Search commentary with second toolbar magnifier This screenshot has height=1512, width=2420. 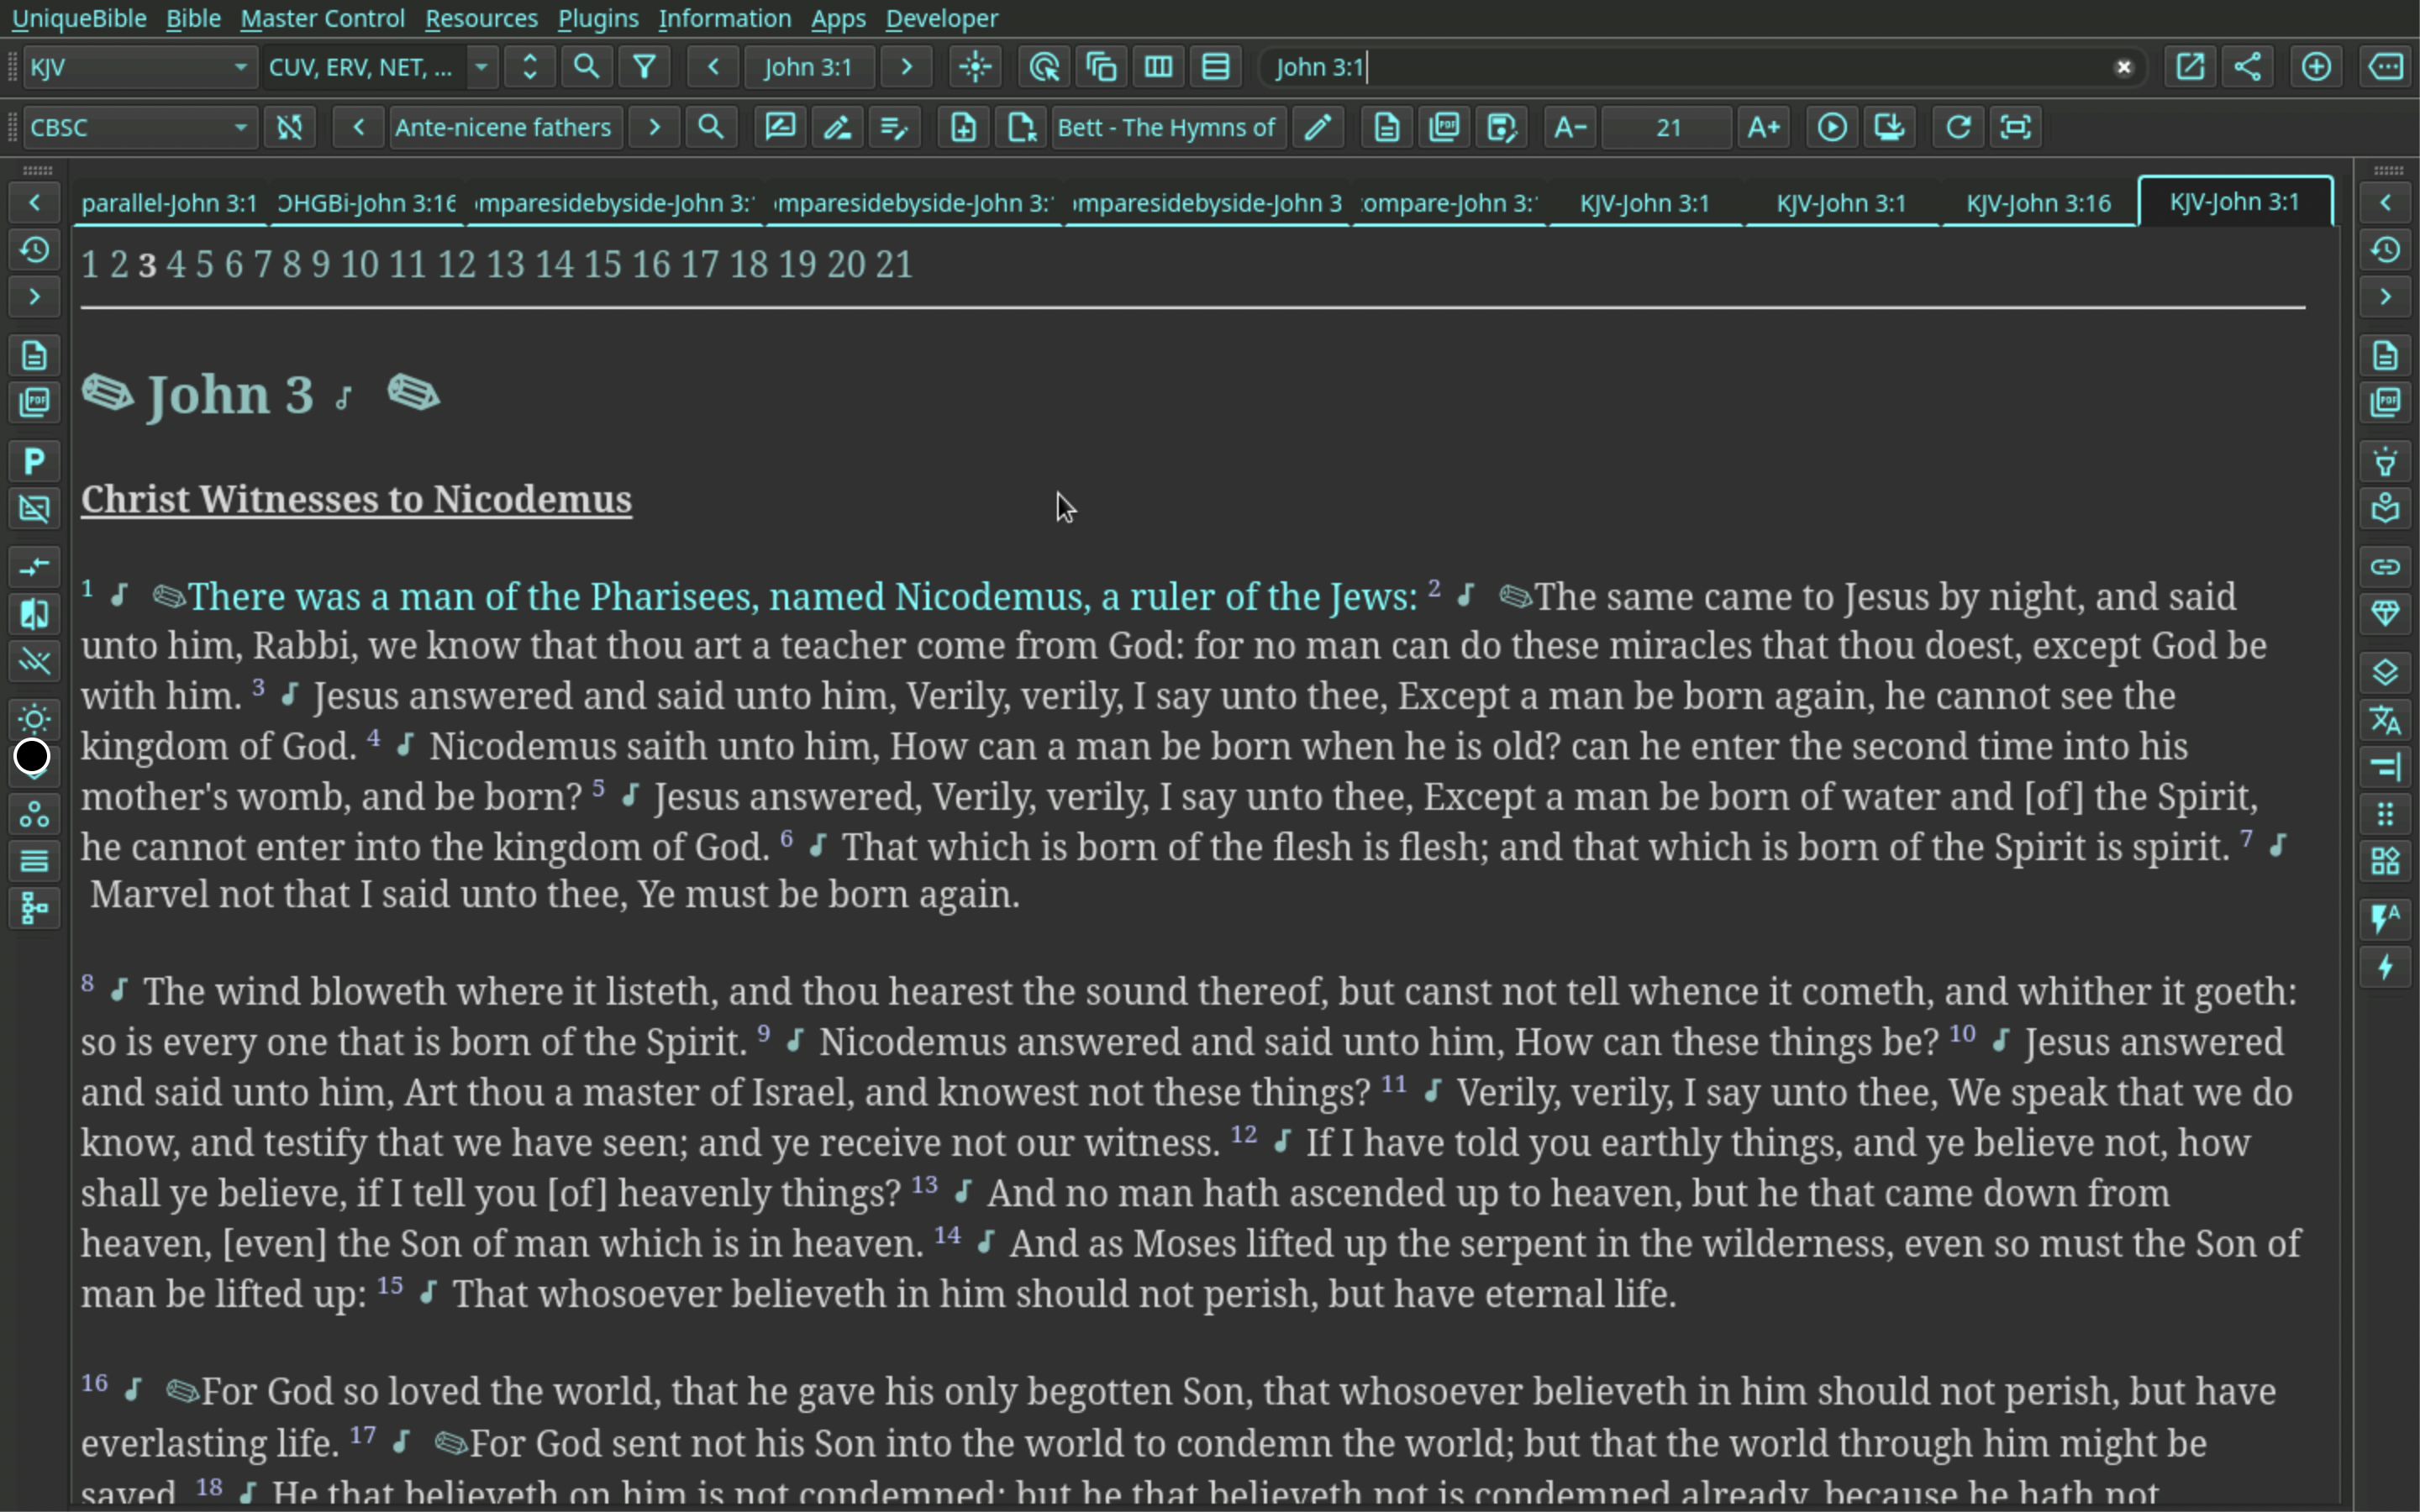click(711, 127)
